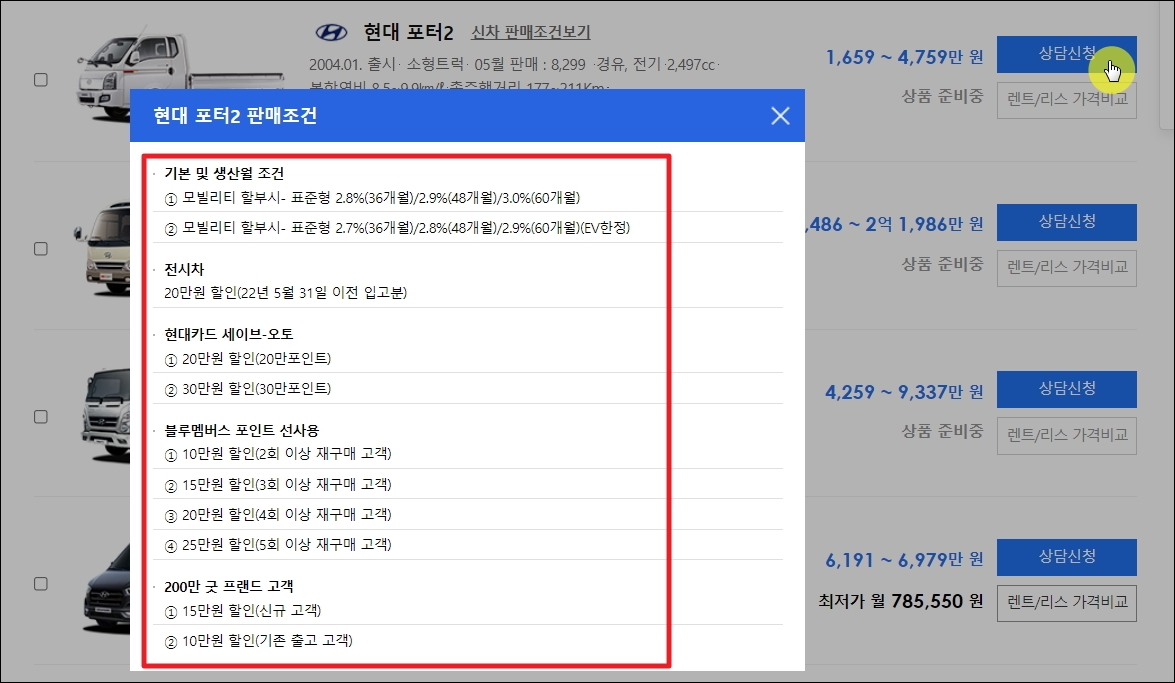Click the 20만원 할인(20만포인트) line
Viewport: 1175px width, 683px height.
[247, 359]
